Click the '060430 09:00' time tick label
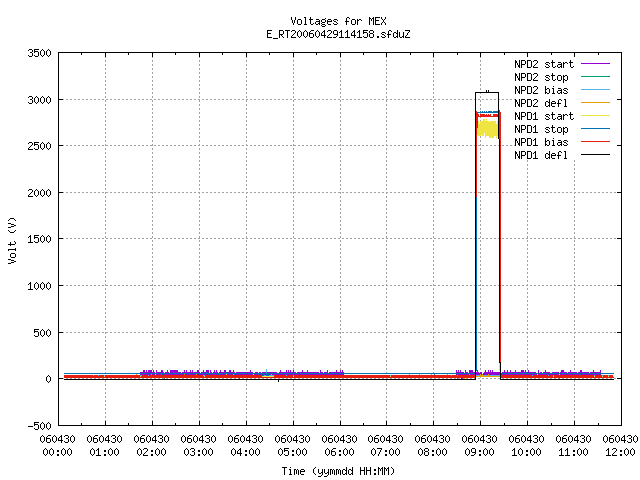 (479, 446)
